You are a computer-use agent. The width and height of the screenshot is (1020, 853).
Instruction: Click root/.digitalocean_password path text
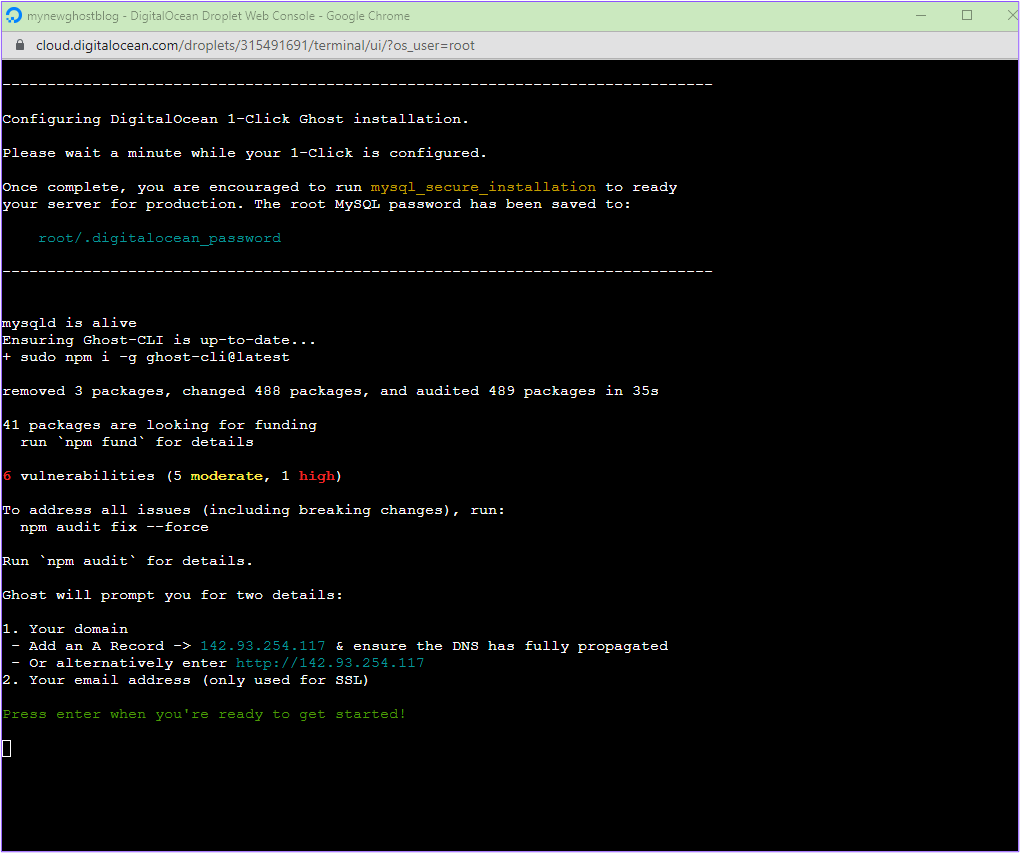pos(159,238)
